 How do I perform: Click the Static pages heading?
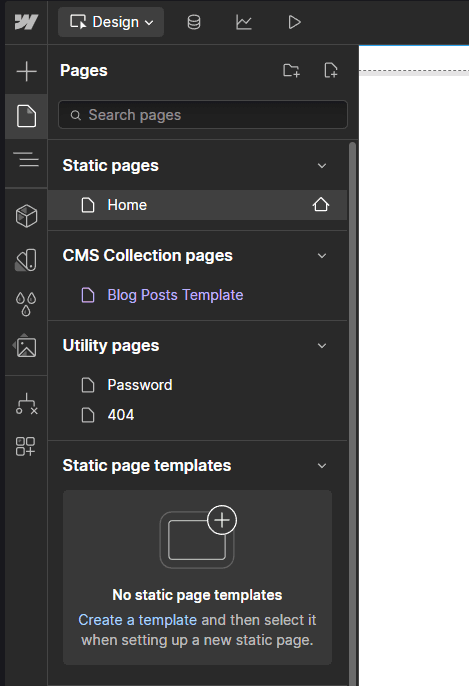click(110, 166)
